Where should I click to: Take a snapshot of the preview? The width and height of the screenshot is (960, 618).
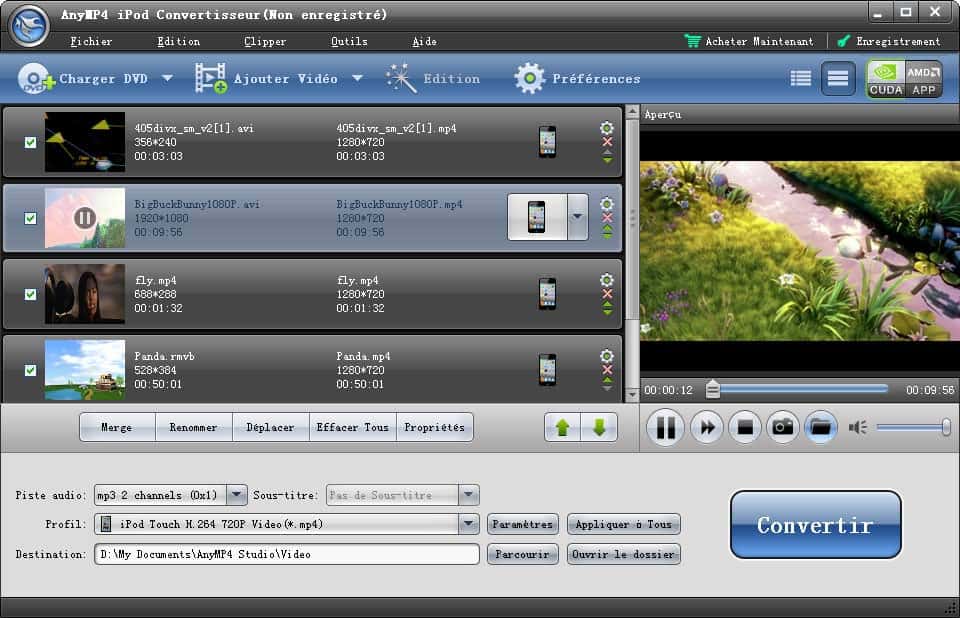coord(782,427)
